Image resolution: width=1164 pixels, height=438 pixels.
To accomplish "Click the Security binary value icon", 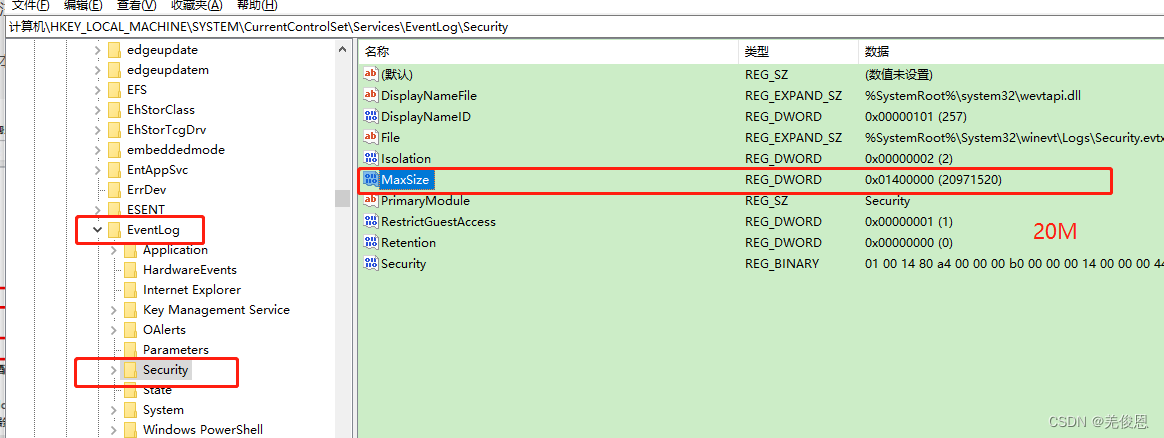I will point(370,264).
